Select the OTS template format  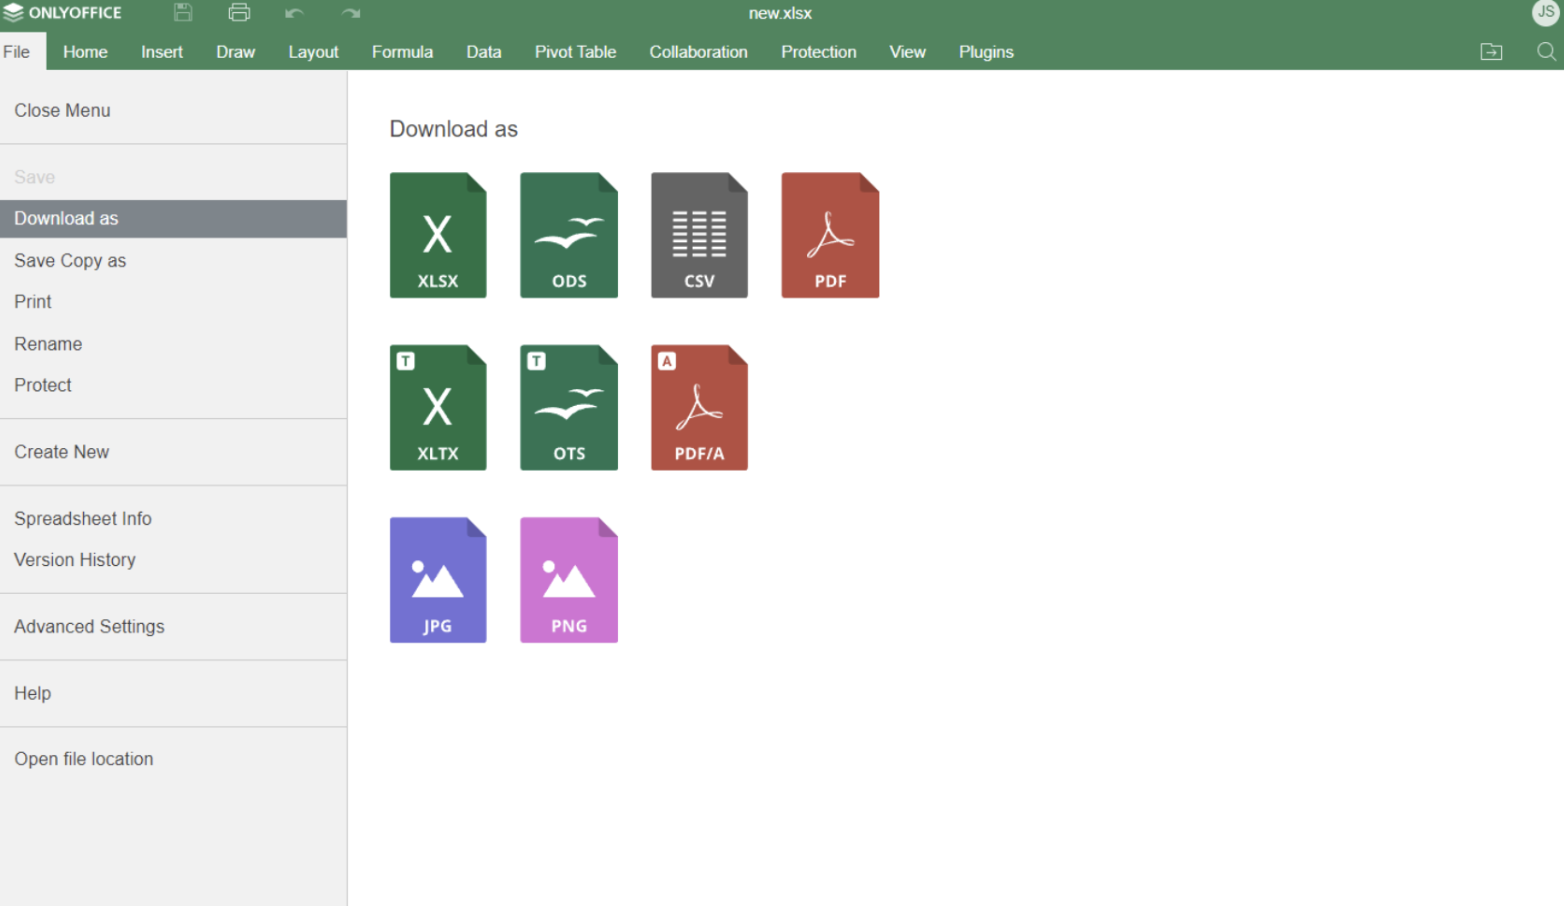click(x=569, y=407)
